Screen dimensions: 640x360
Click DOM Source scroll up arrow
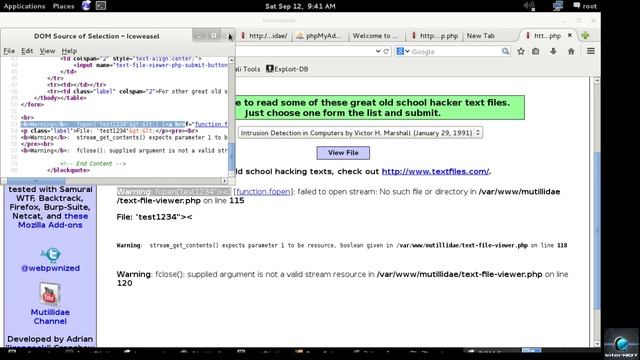[x=231, y=60]
